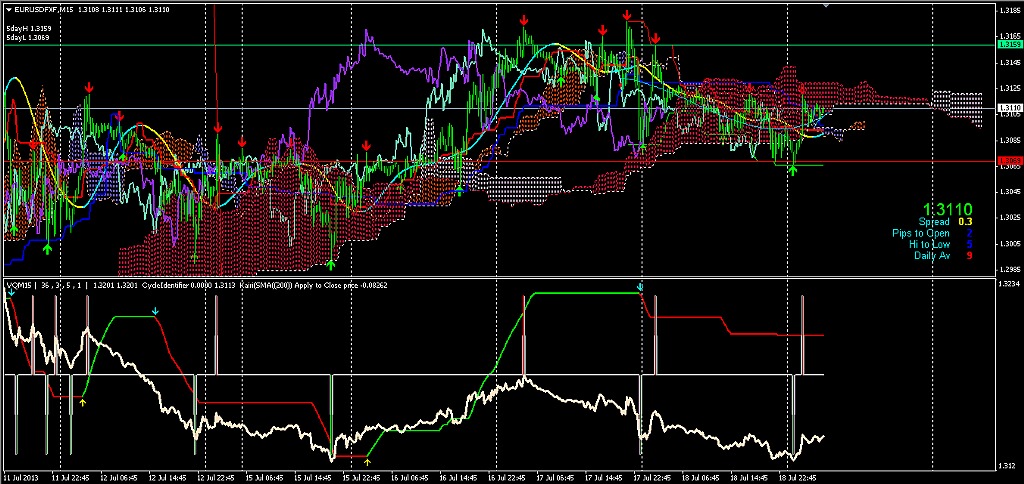Click the triangle icon before the EURUSDFXF,M15 title
This screenshot has width=1024, height=484.
(x=8, y=9)
